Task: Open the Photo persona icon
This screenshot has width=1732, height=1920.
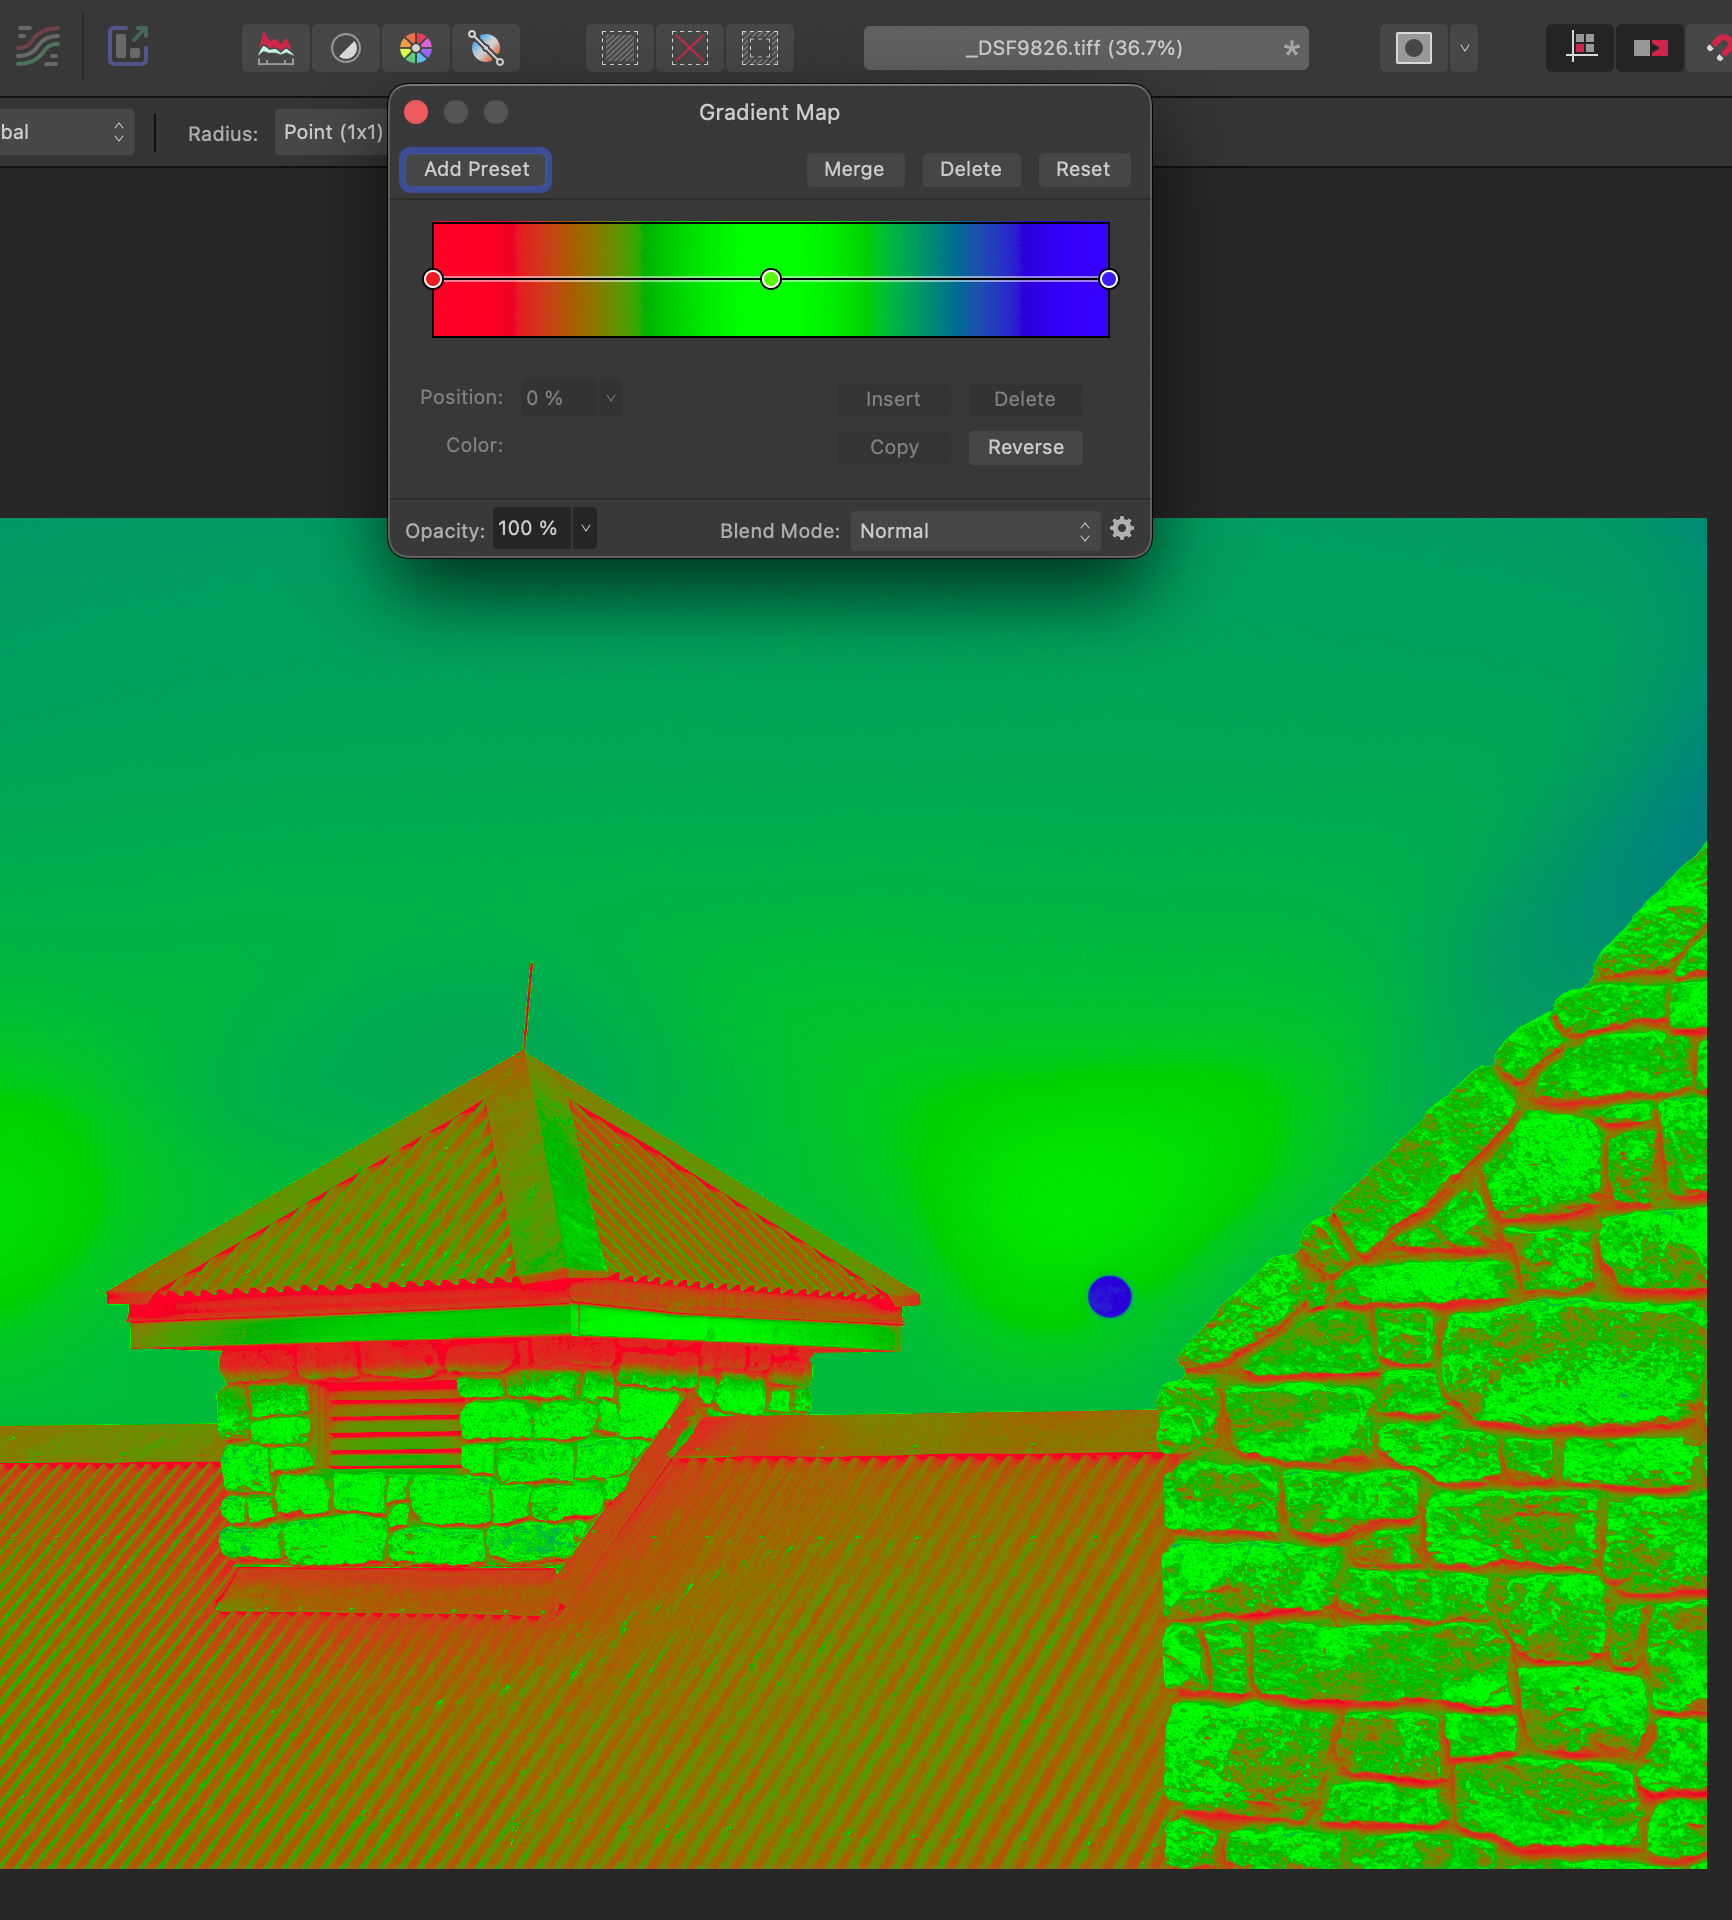Action: click(x=38, y=47)
